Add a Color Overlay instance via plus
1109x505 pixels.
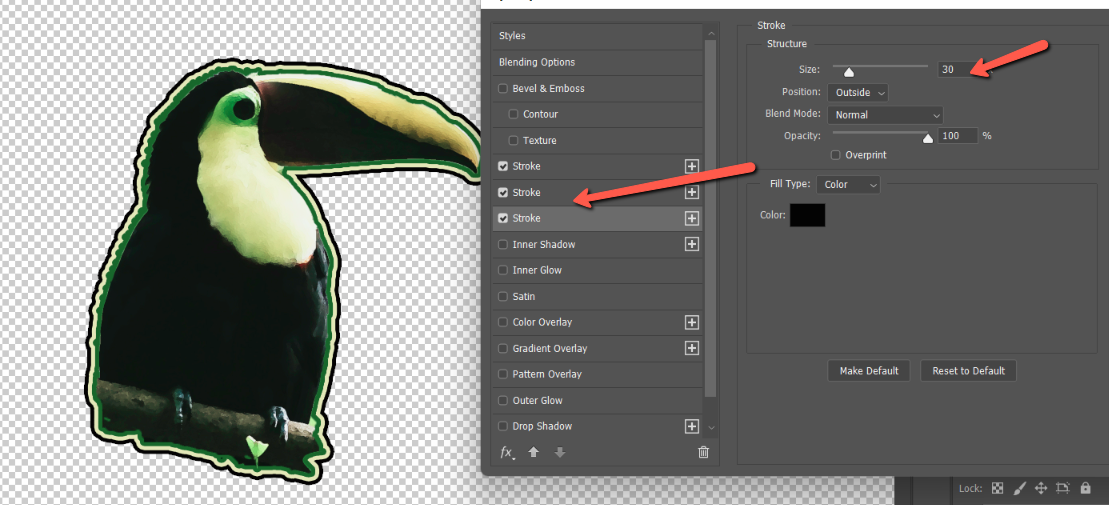[x=691, y=323]
